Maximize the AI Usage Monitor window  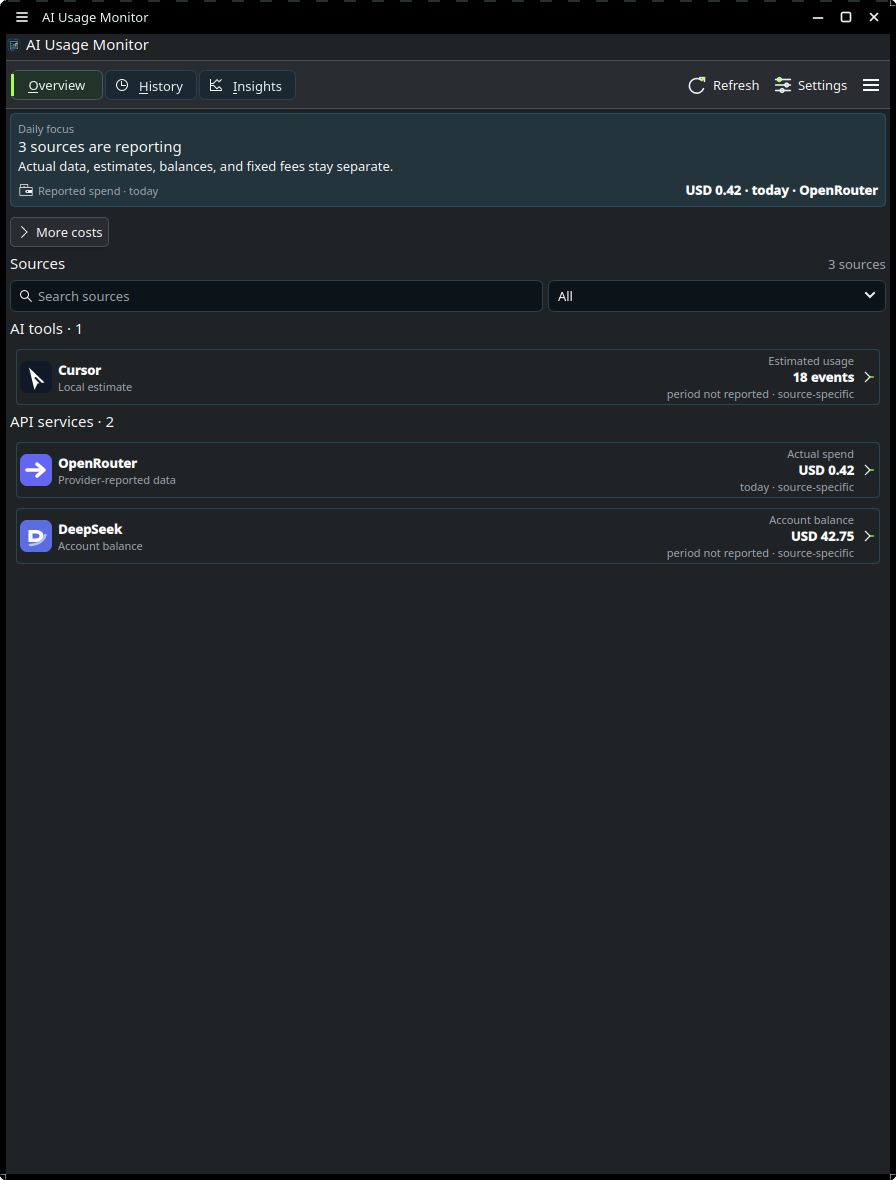846,17
